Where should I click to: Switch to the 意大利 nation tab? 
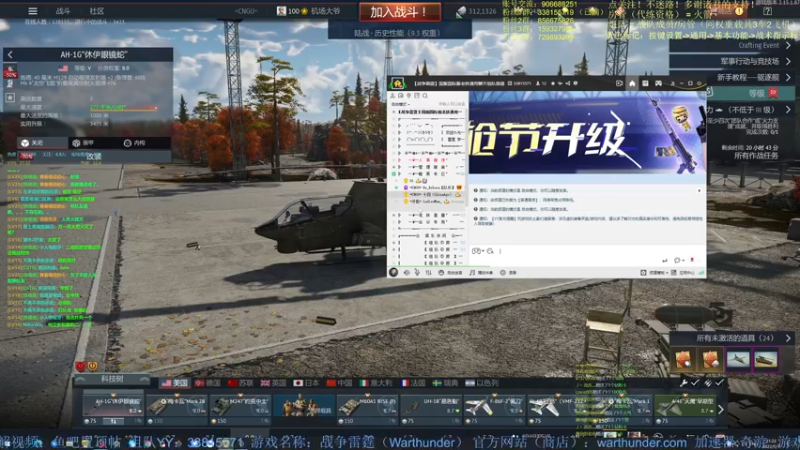tap(376, 383)
